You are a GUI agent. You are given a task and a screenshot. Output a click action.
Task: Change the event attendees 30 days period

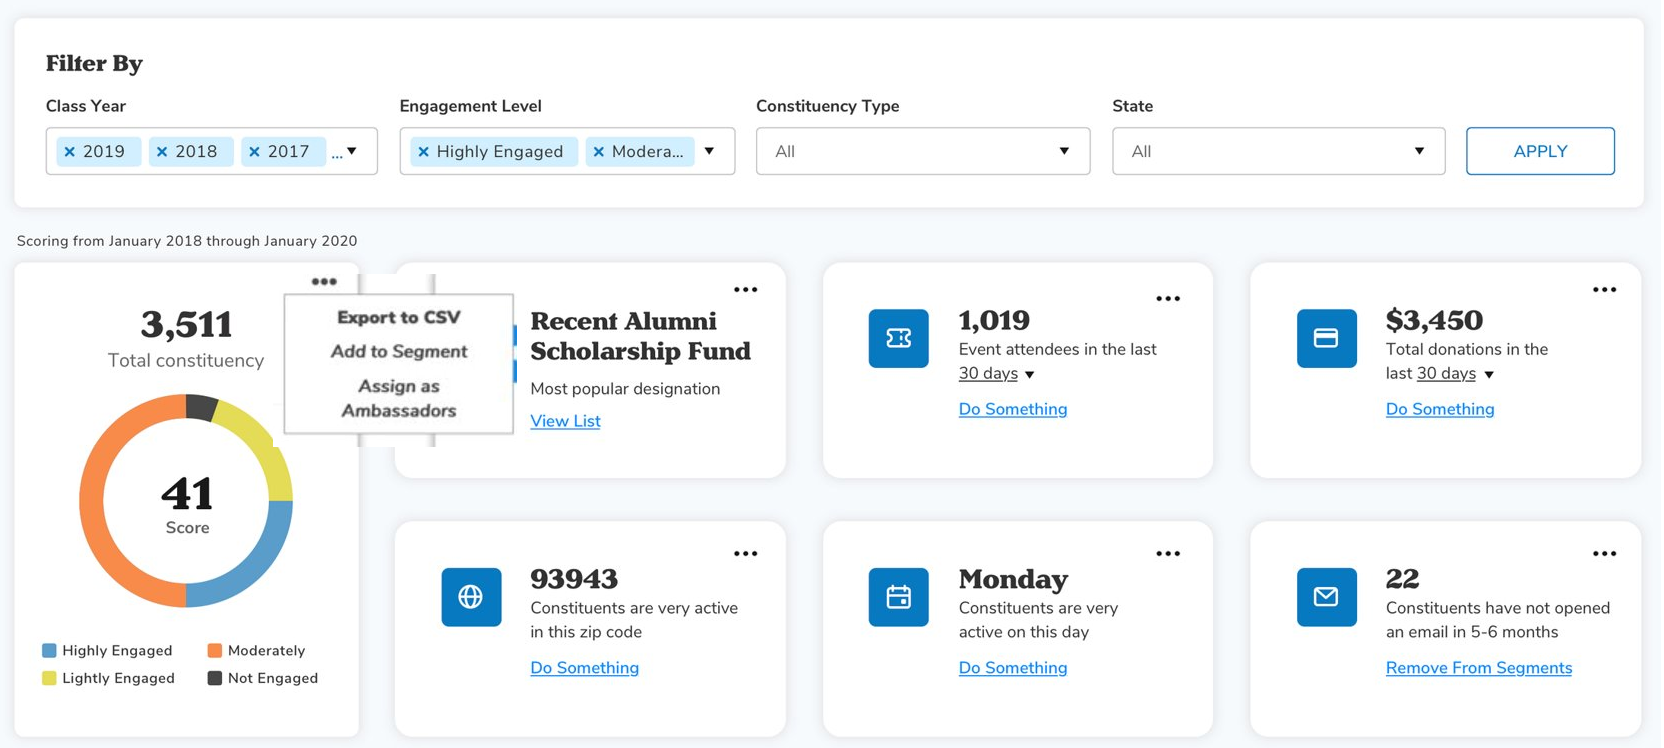(x=996, y=374)
